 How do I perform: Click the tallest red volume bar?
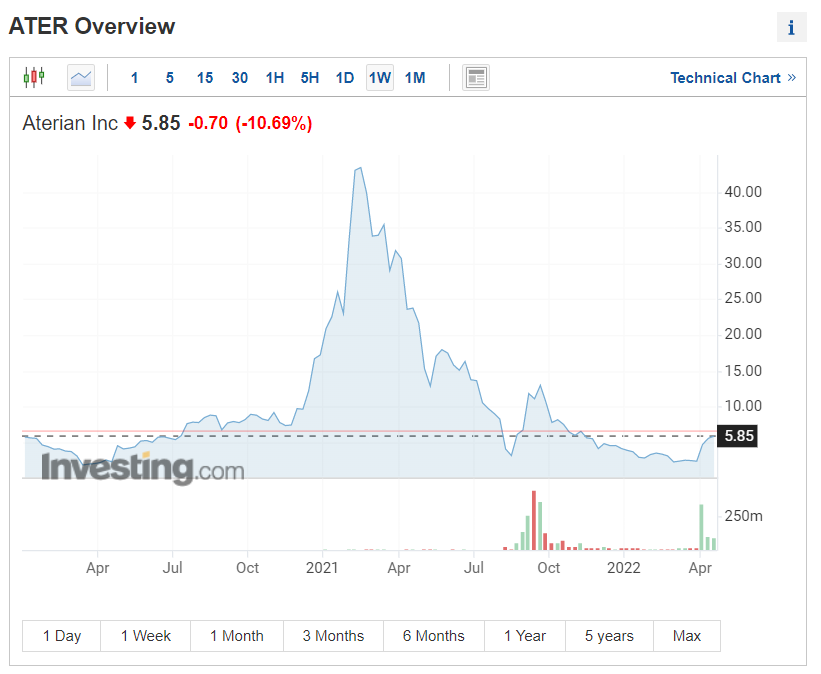[534, 521]
